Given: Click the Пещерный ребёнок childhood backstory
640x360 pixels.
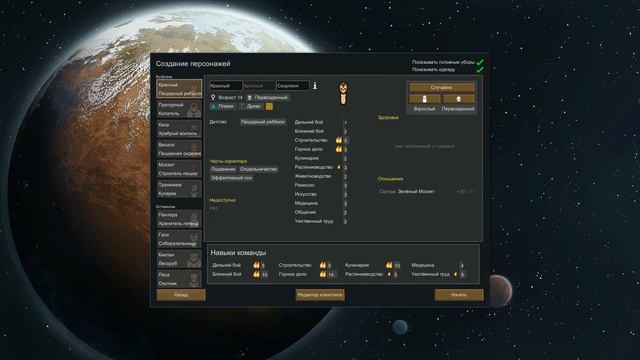Looking at the screenshot, I should (263, 122).
